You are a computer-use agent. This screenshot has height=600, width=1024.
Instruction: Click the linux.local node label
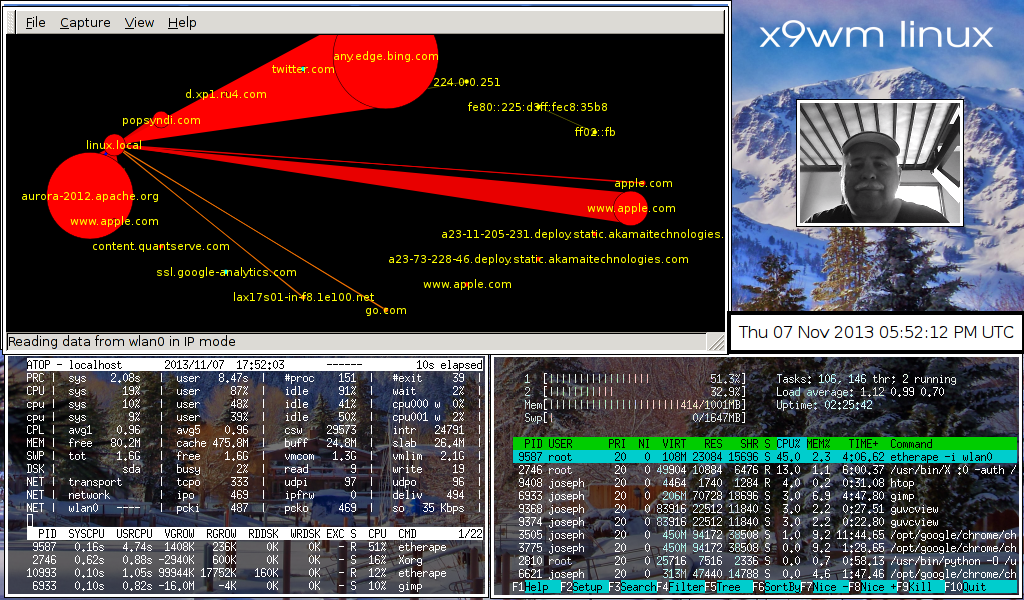(114, 145)
